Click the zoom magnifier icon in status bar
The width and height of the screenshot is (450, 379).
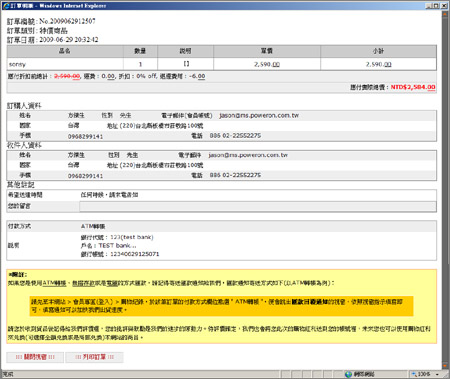(x=415, y=374)
